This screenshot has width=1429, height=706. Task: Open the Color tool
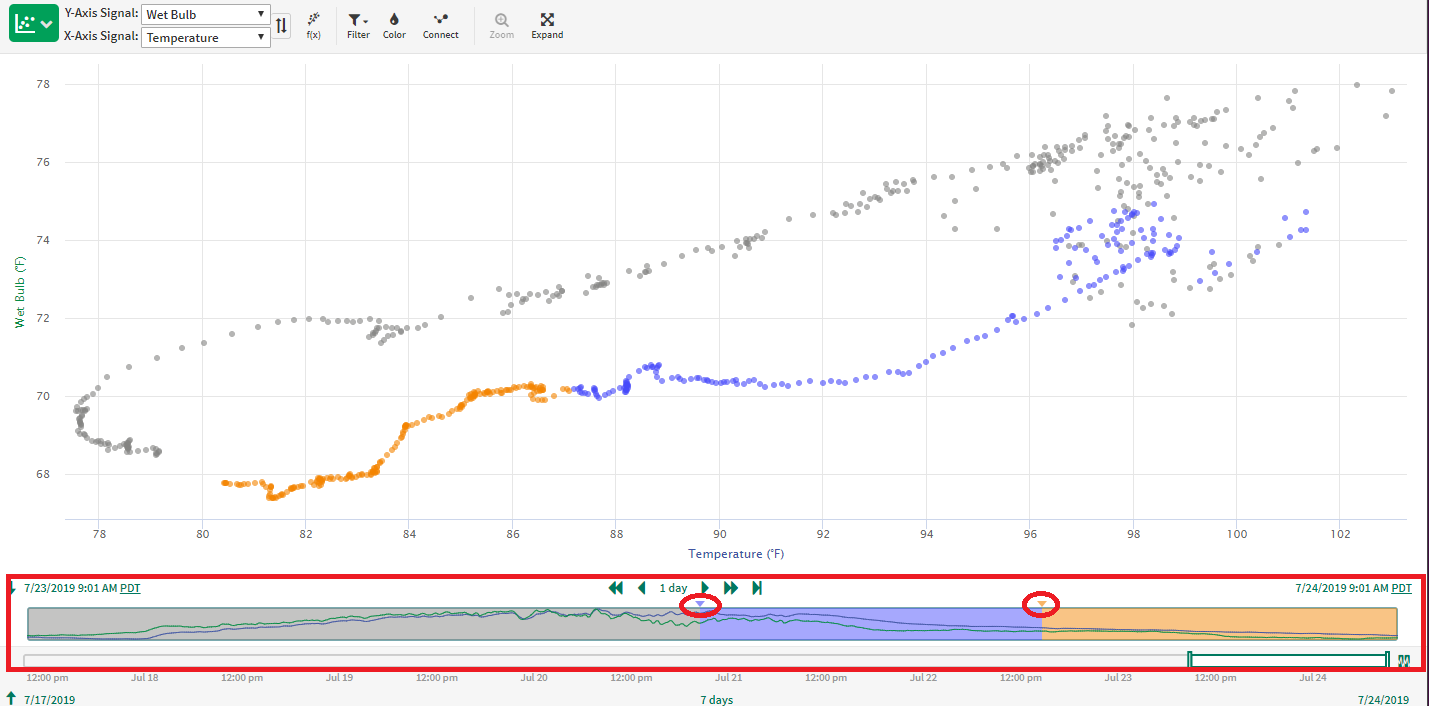click(x=394, y=25)
